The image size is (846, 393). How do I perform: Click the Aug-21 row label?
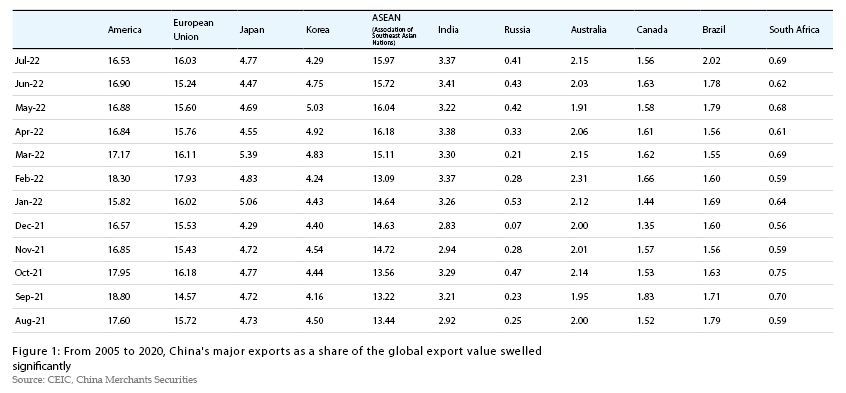[x=30, y=321]
